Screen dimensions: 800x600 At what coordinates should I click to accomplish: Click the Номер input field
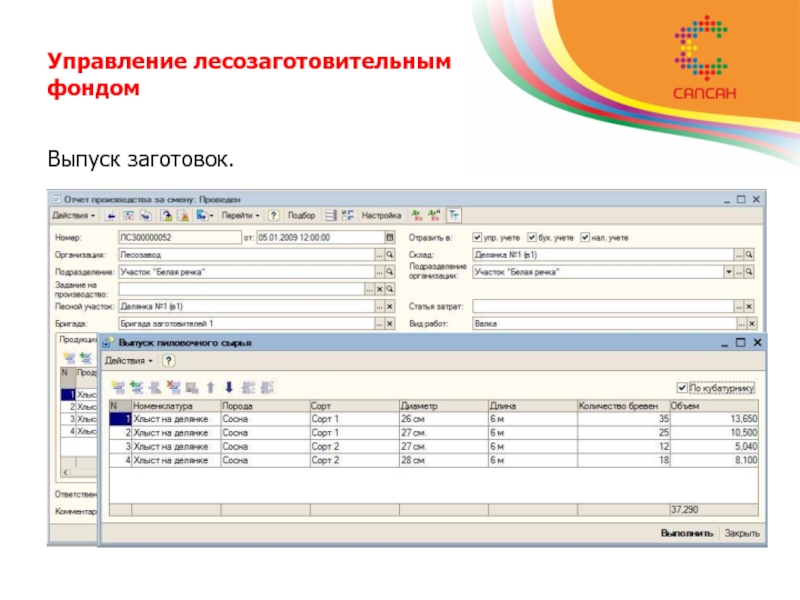178,238
